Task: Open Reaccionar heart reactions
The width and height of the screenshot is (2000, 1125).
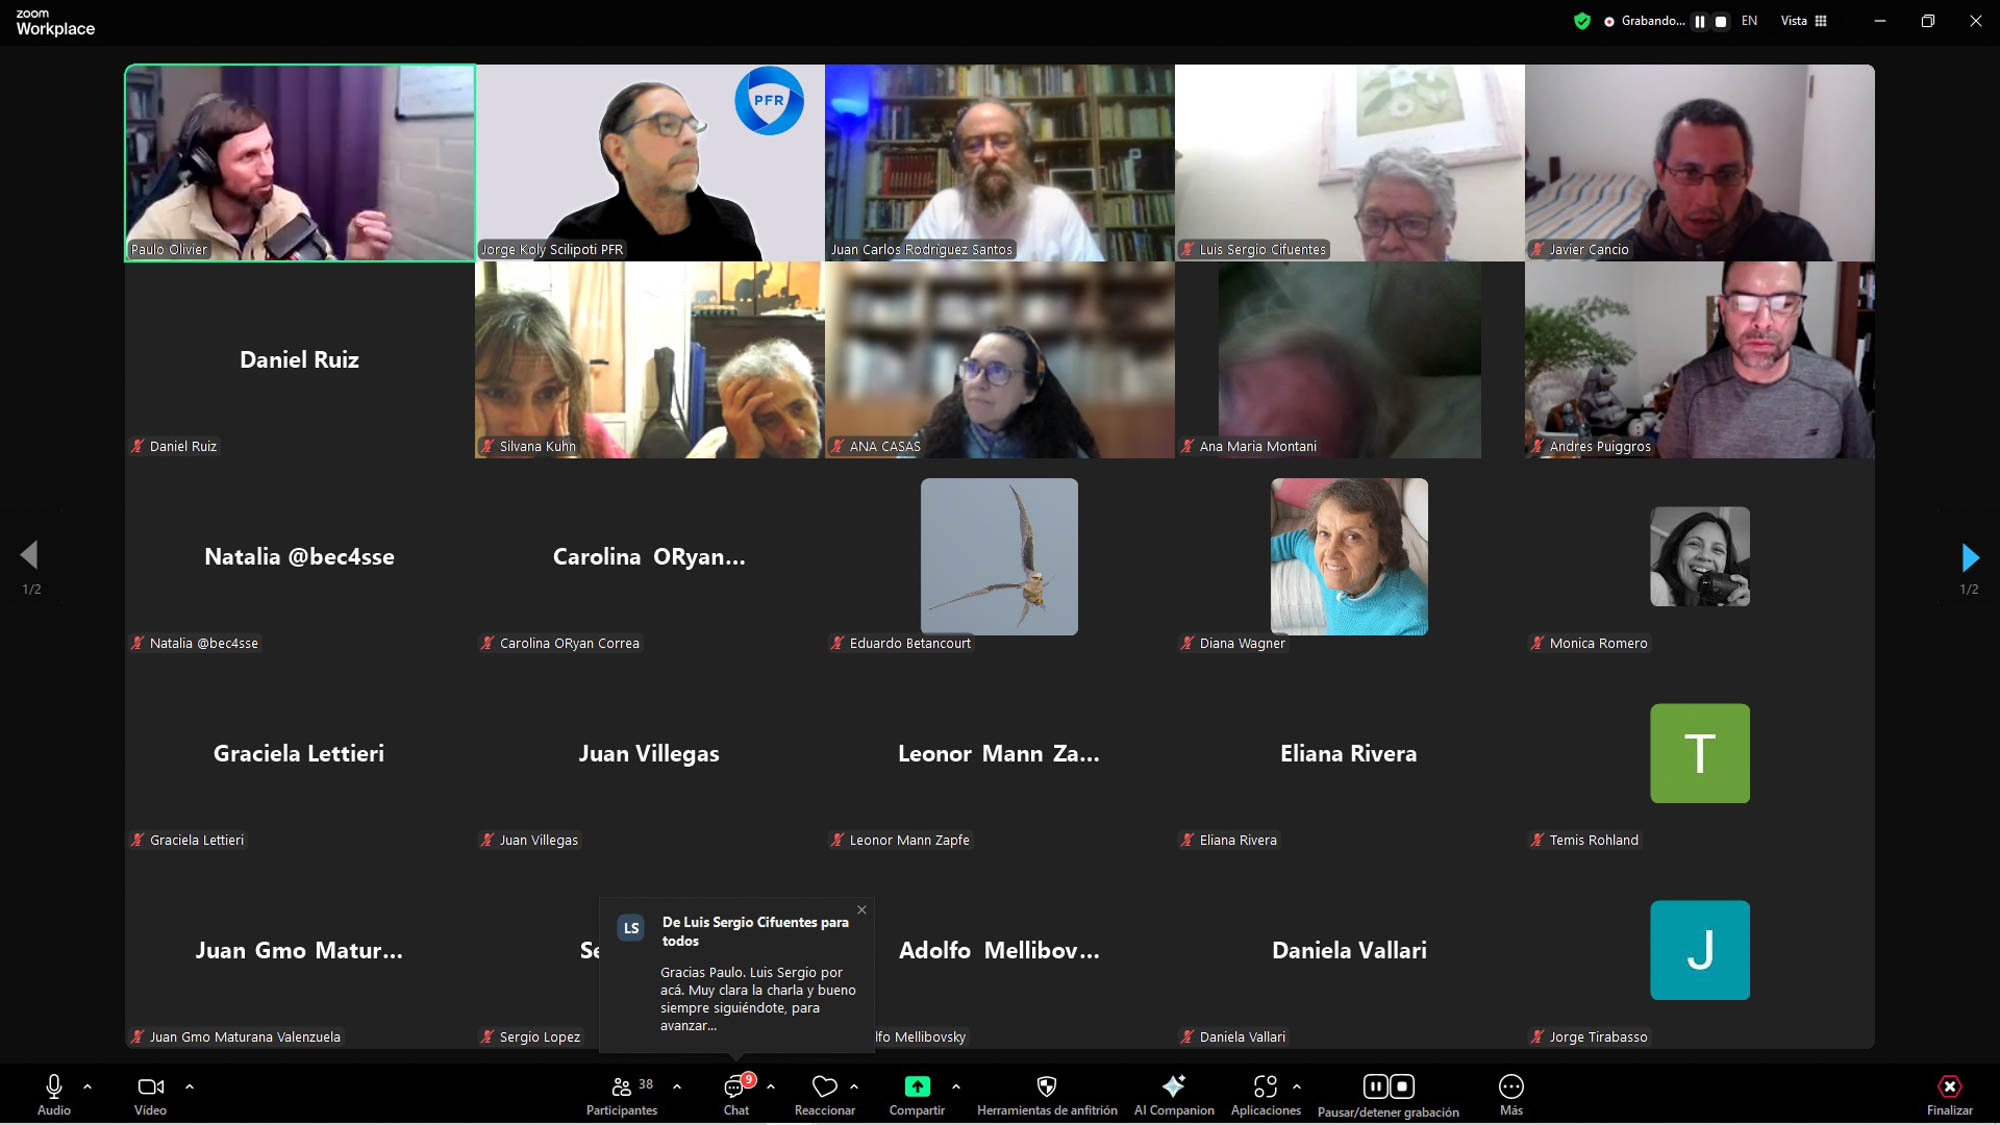Action: tap(825, 1094)
